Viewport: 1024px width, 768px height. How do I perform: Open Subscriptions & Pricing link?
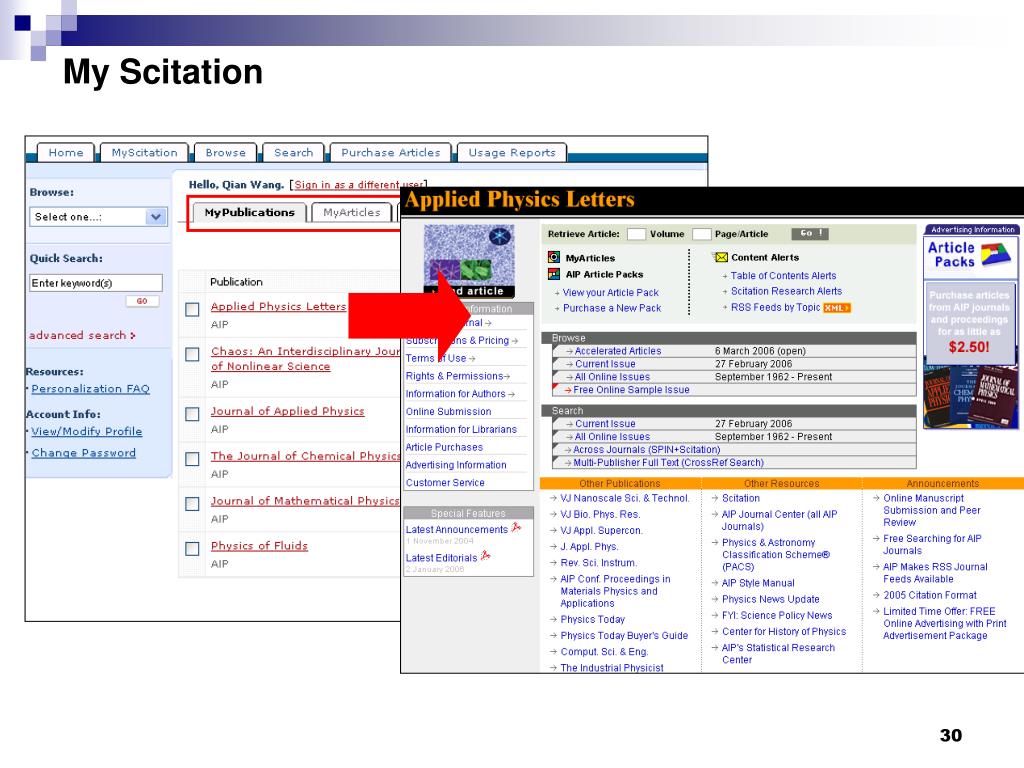[457, 340]
